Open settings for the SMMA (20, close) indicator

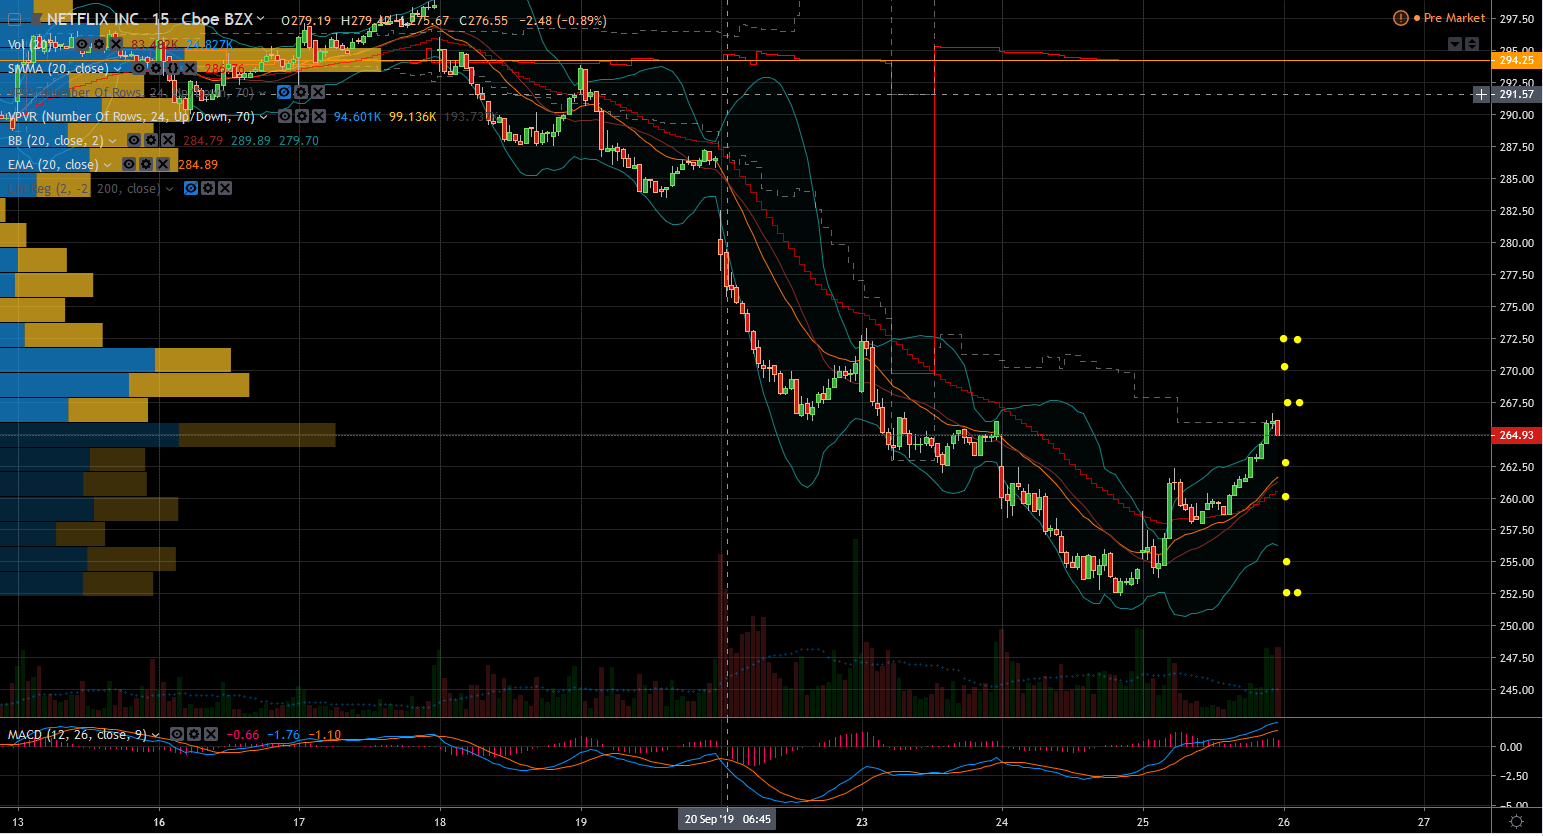[x=156, y=68]
